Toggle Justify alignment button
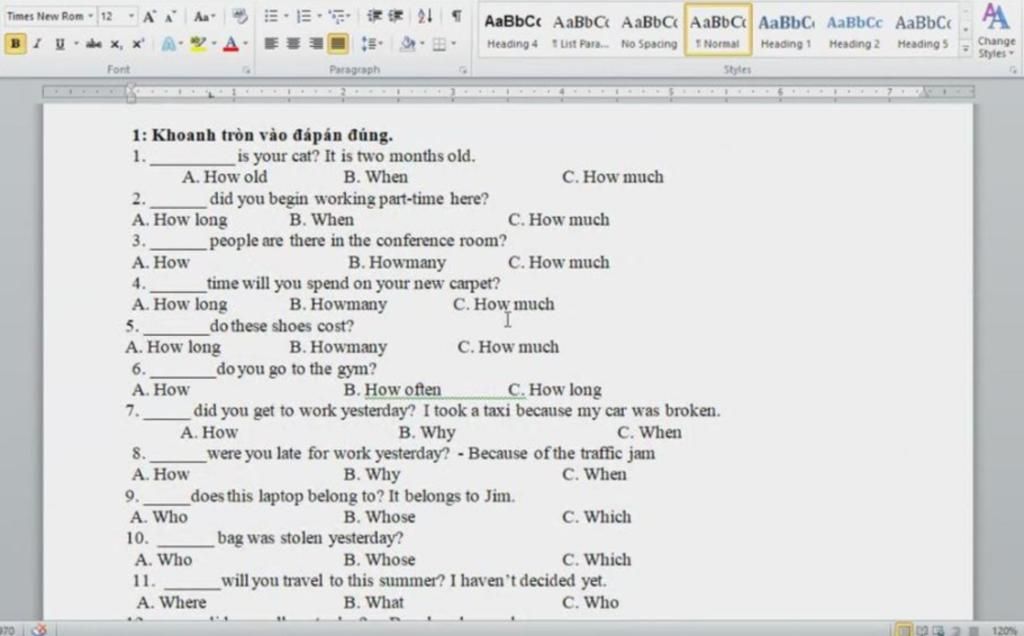This screenshot has width=1024, height=636. [x=338, y=44]
